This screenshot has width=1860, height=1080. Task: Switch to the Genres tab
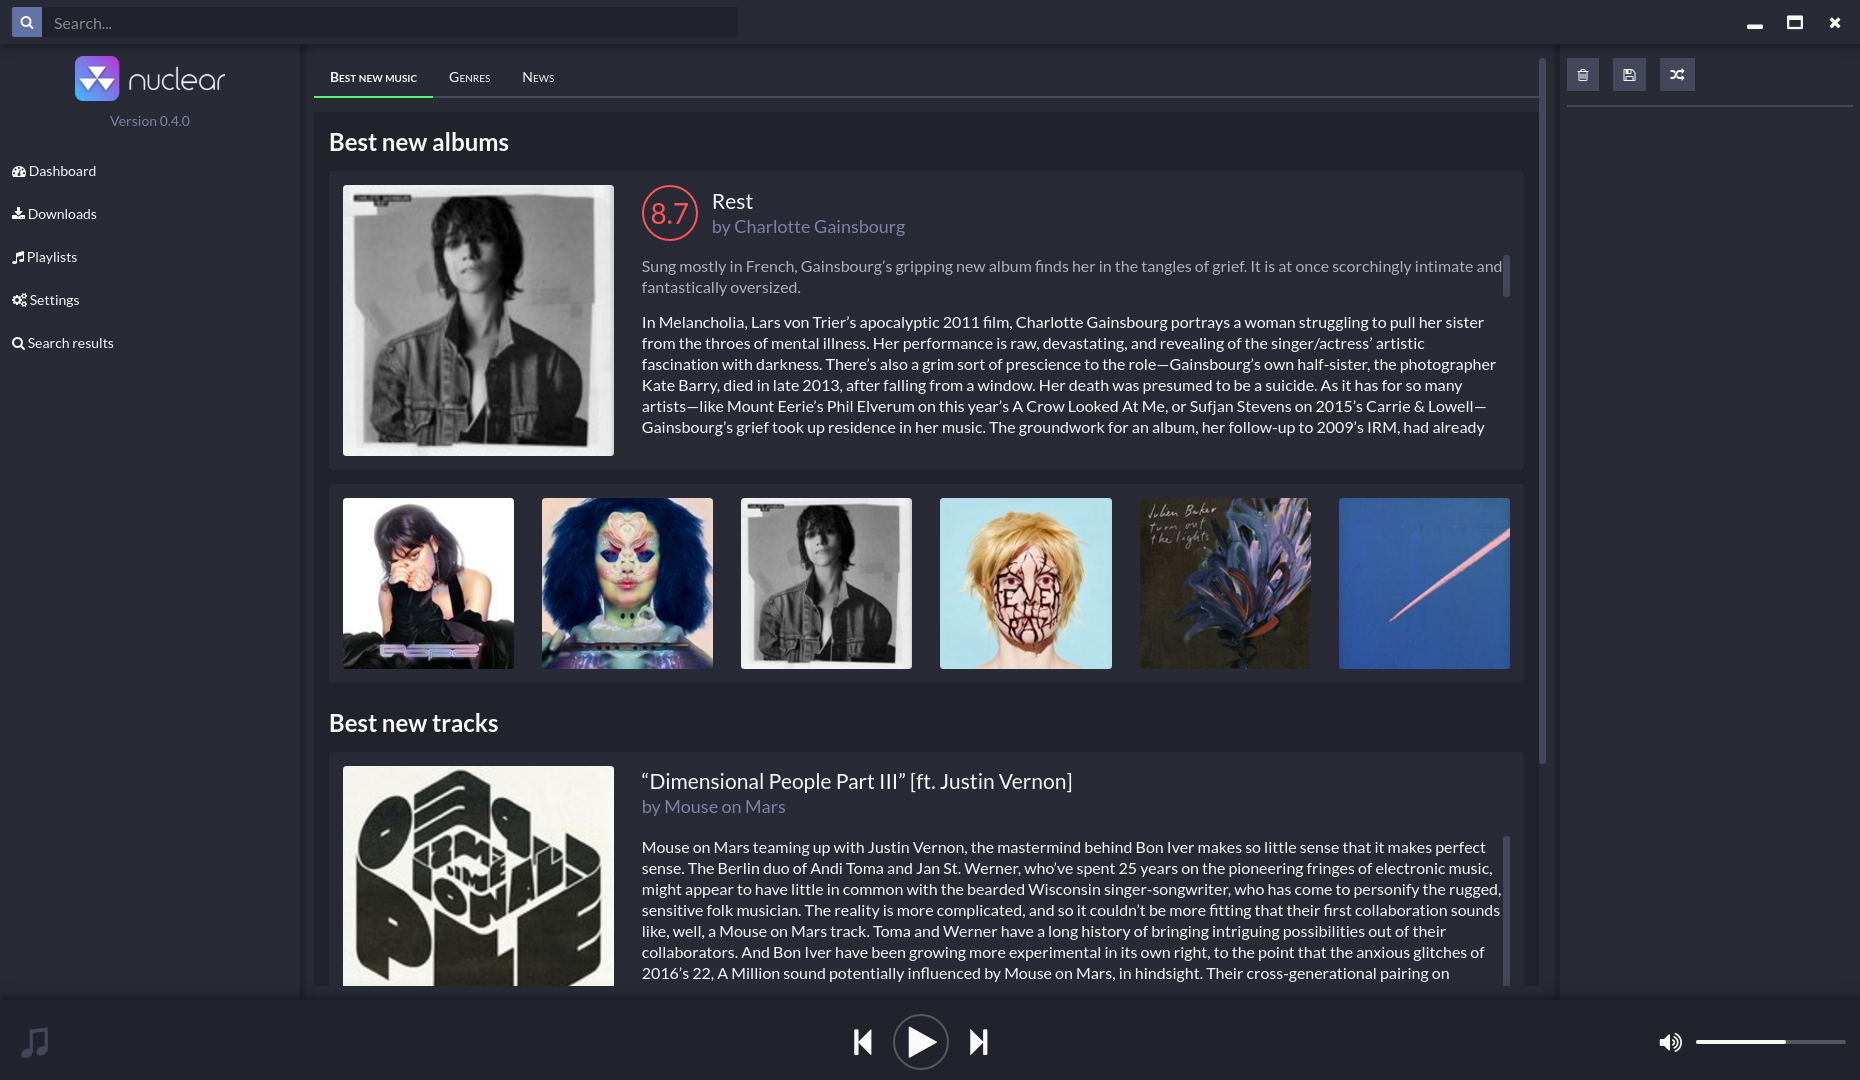tap(469, 77)
